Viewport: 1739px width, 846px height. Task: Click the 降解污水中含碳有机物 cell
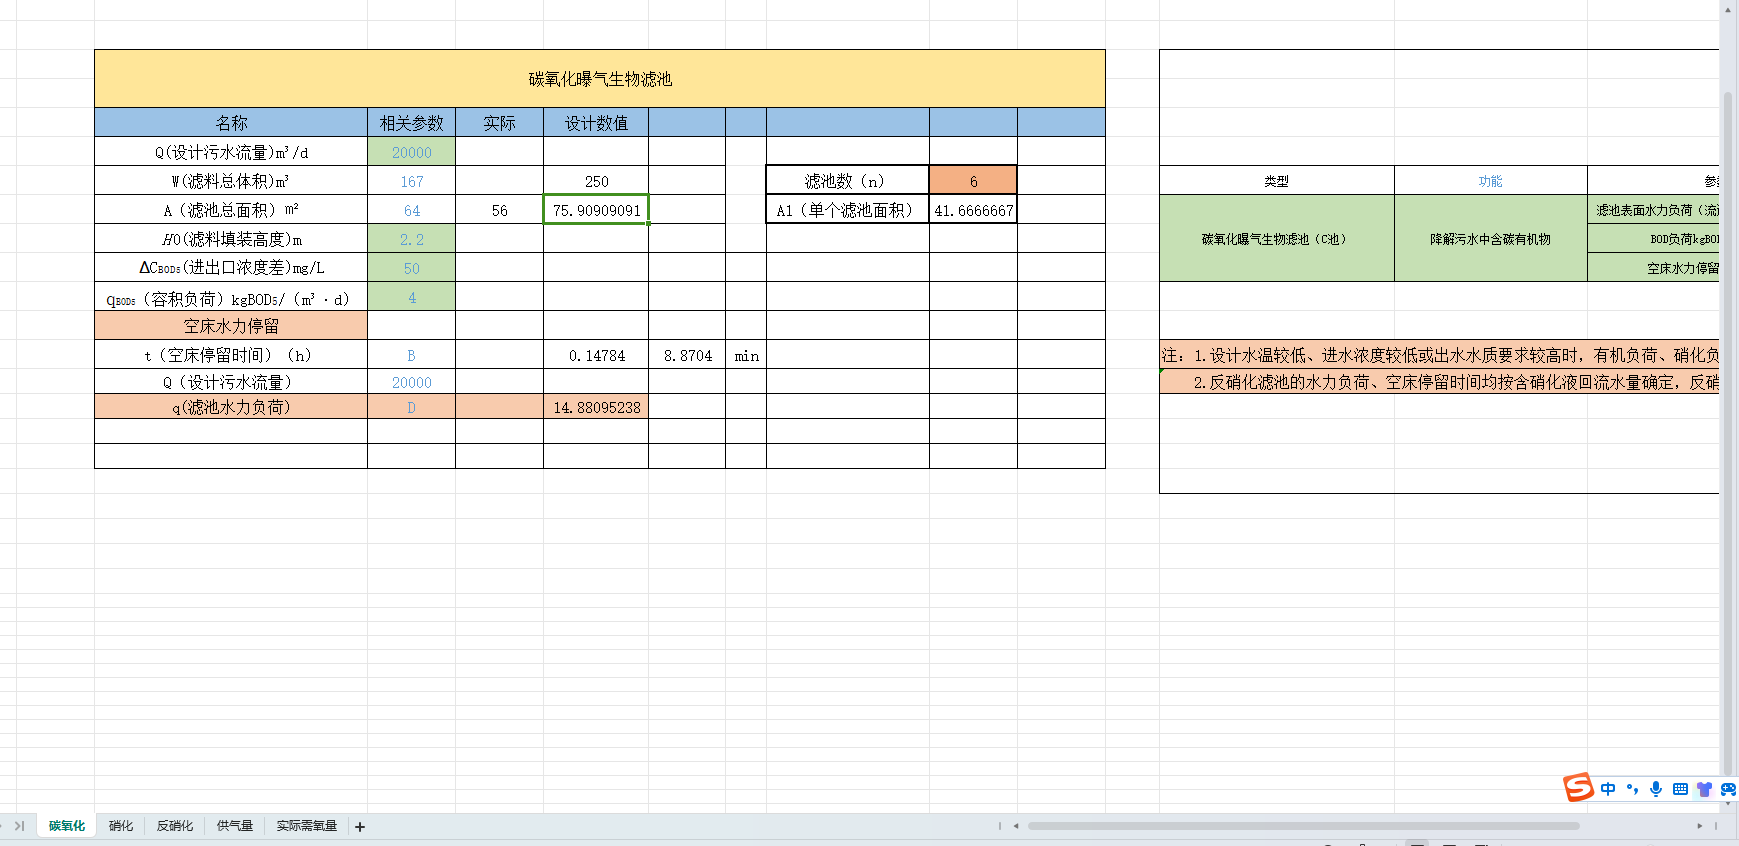coord(1491,239)
